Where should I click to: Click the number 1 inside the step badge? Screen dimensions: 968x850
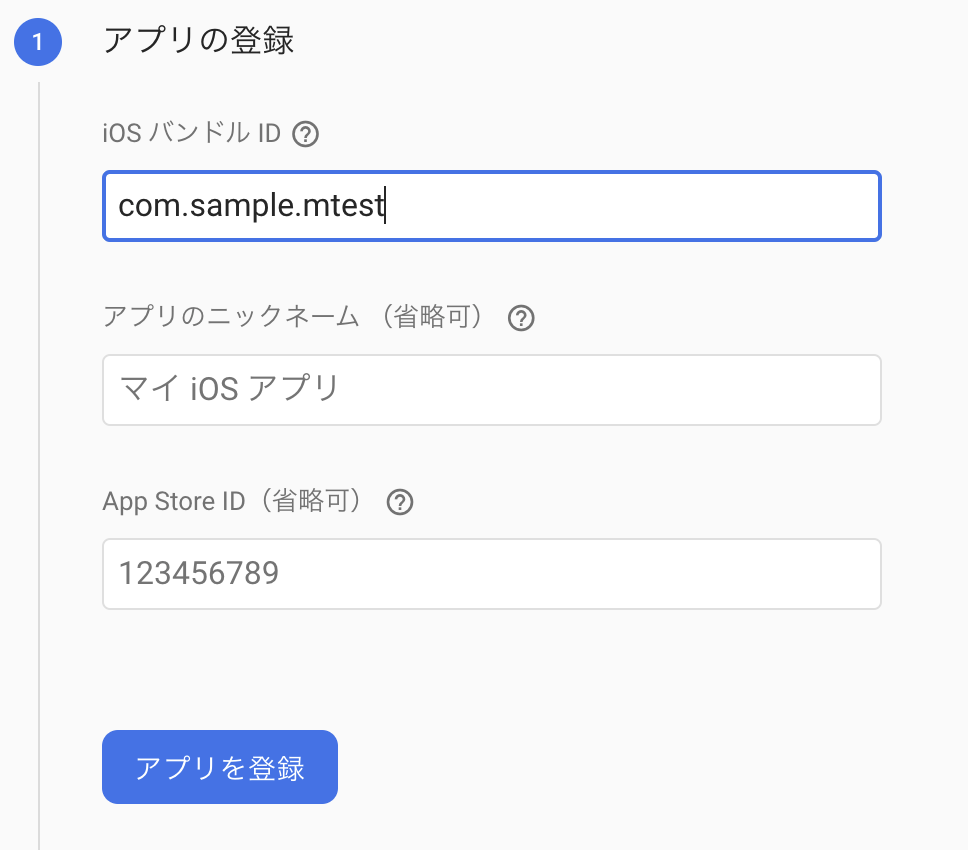click(x=38, y=42)
